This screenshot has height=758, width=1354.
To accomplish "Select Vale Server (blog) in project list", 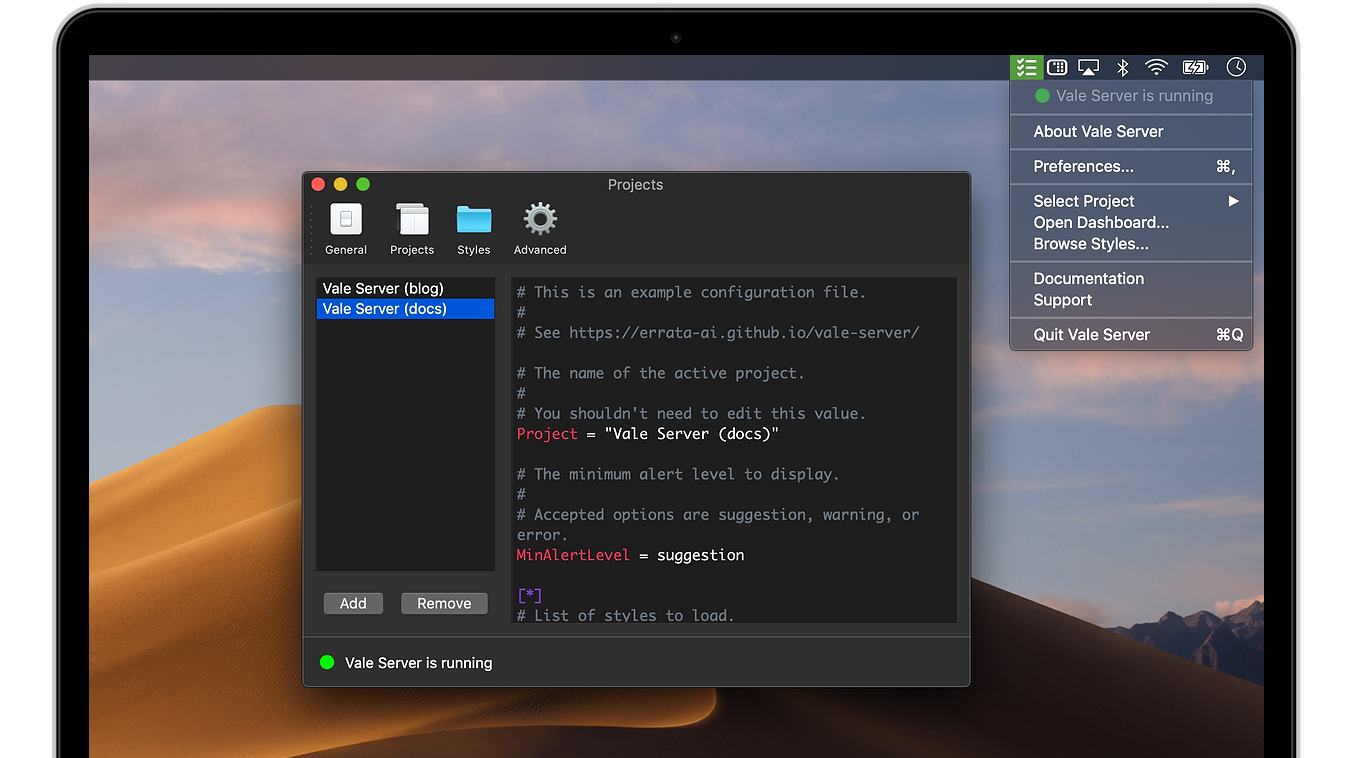I will (x=383, y=289).
